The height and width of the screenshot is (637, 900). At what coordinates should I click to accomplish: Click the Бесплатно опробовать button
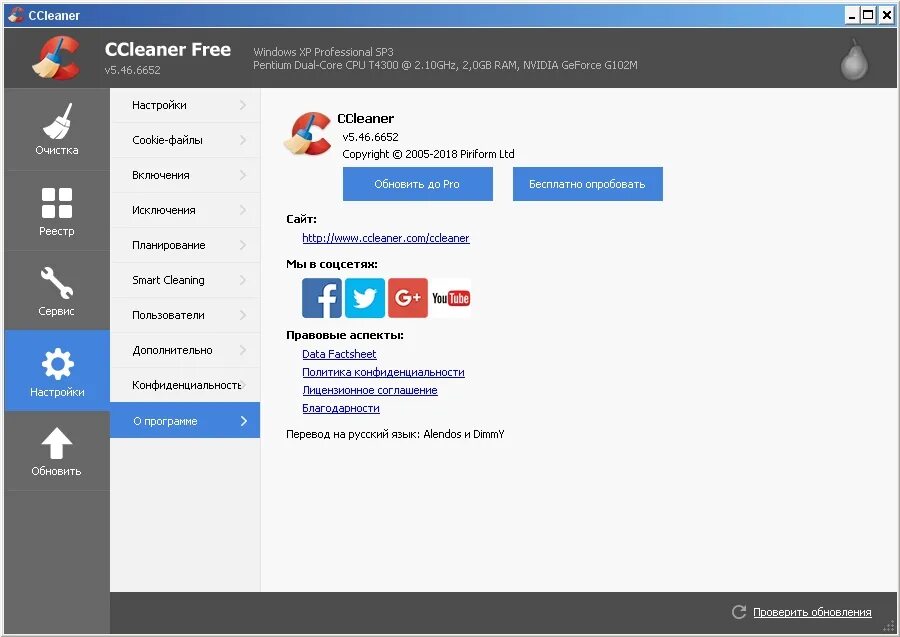588,184
